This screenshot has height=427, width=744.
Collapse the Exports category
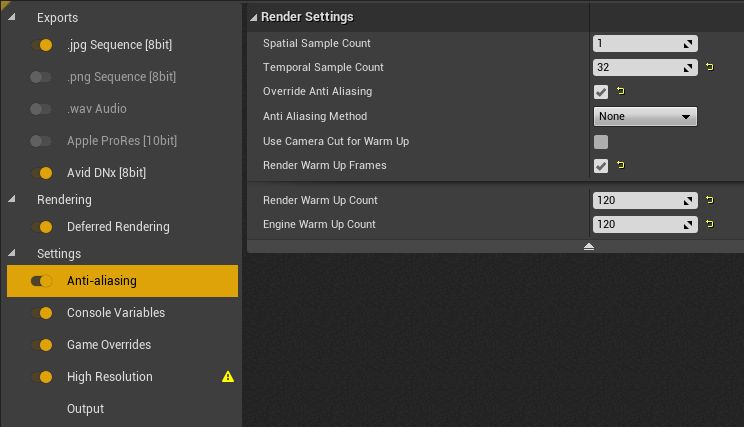click(12, 17)
